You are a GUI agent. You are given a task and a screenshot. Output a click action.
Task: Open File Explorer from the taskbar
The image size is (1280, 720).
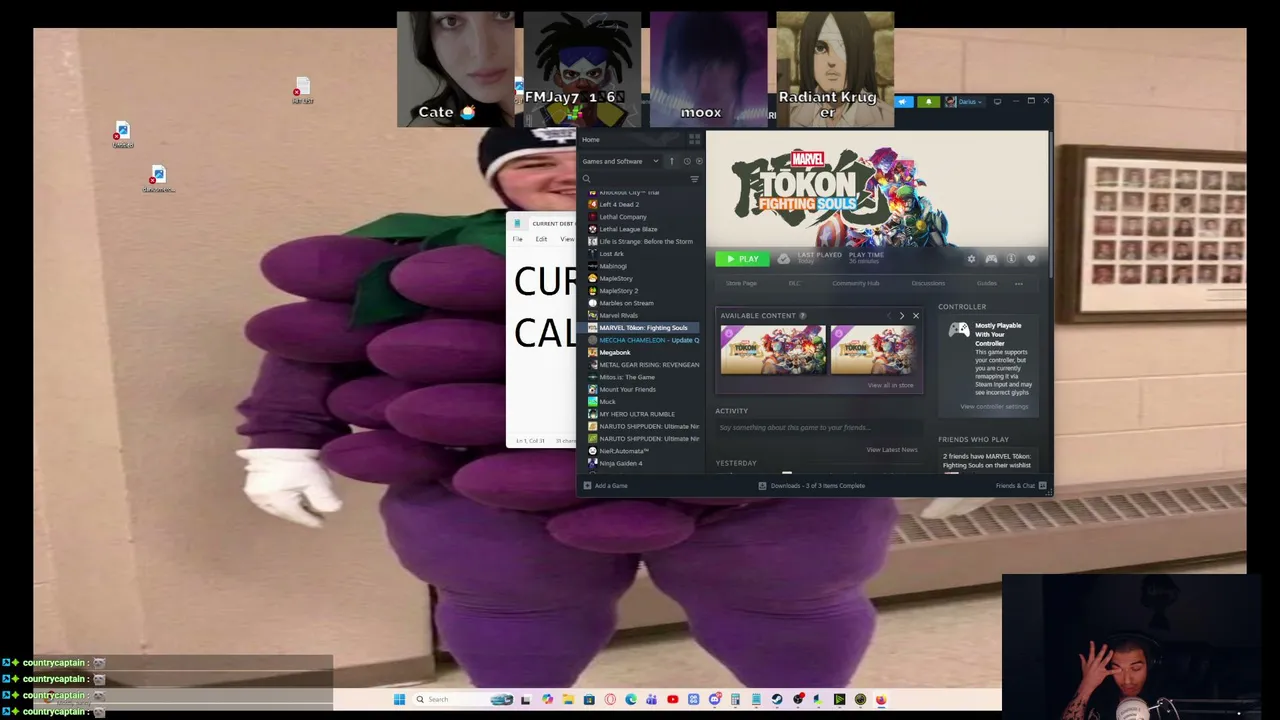[x=567, y=699]
